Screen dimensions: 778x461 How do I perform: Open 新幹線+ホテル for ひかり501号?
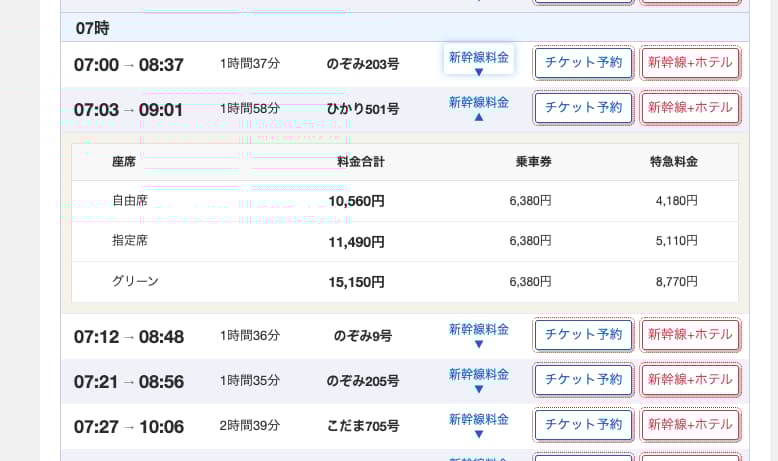[x=690, y=108]
